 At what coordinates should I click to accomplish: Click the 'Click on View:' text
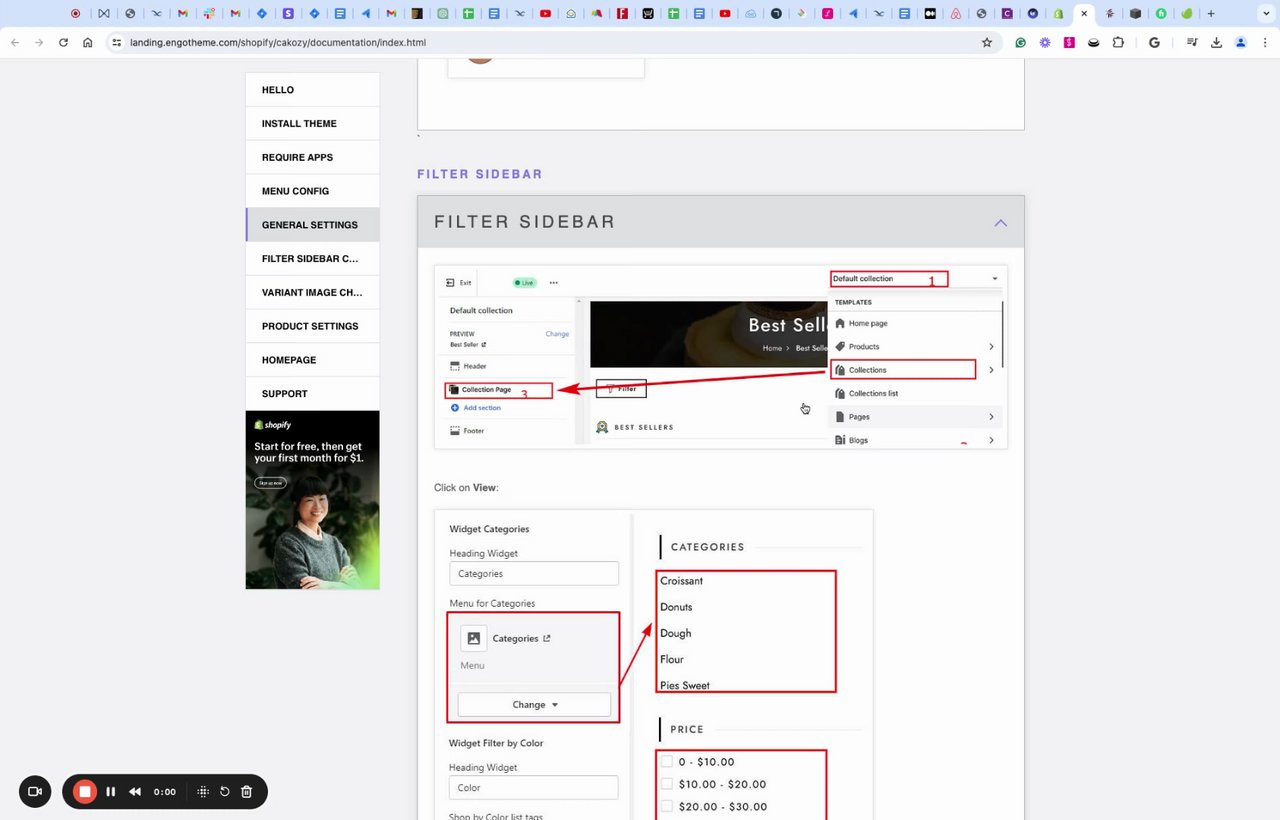(x=466, y=488)
